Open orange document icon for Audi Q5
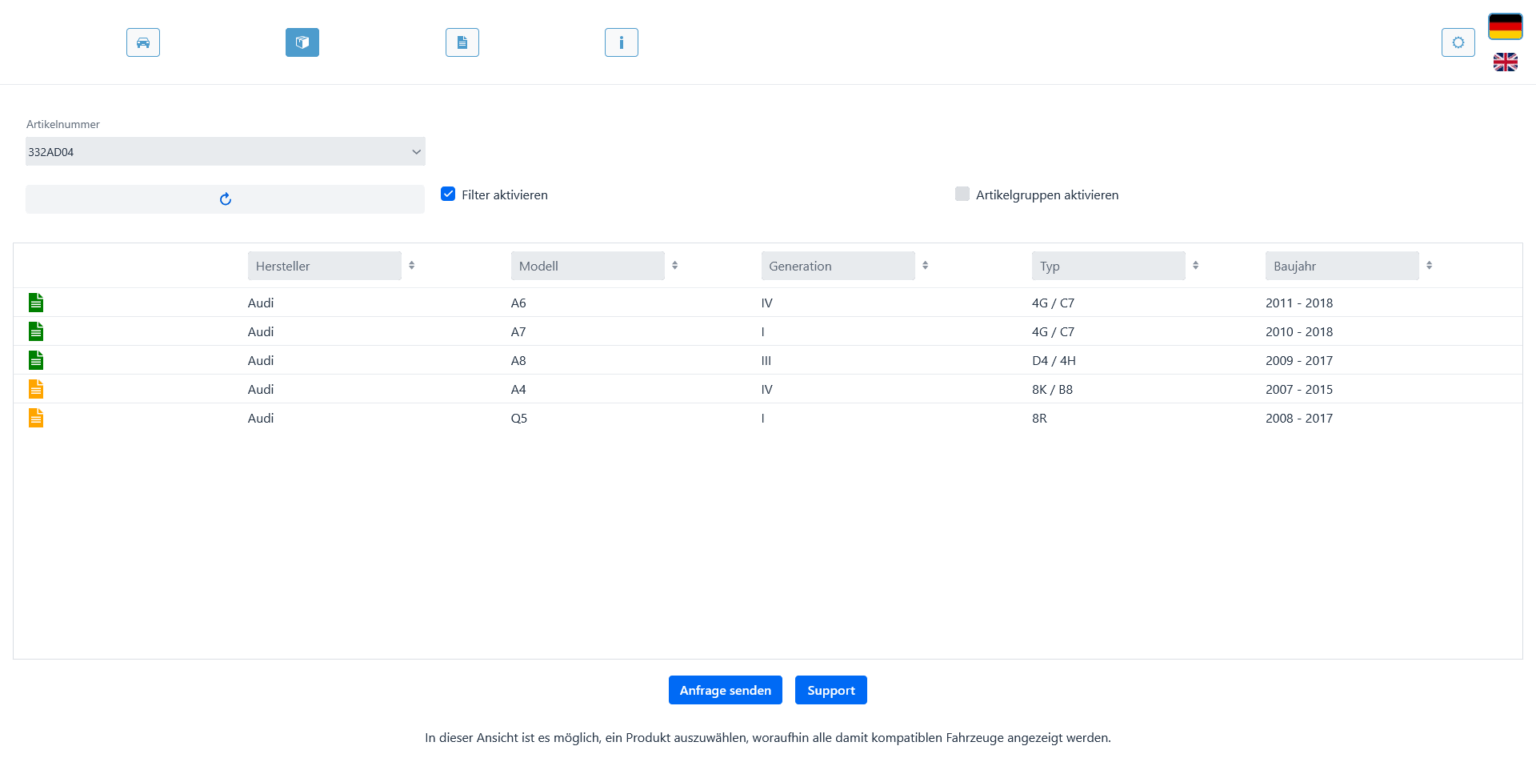 click(x=36, y=419)
